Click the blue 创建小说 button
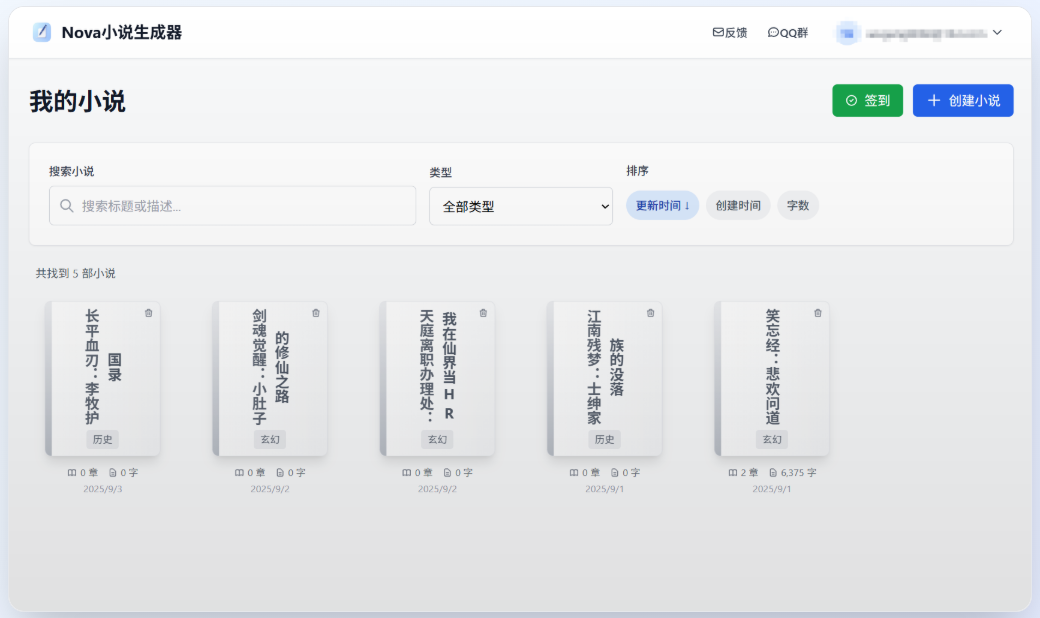This screenshot has width=1040, height=618. (963, 100)
